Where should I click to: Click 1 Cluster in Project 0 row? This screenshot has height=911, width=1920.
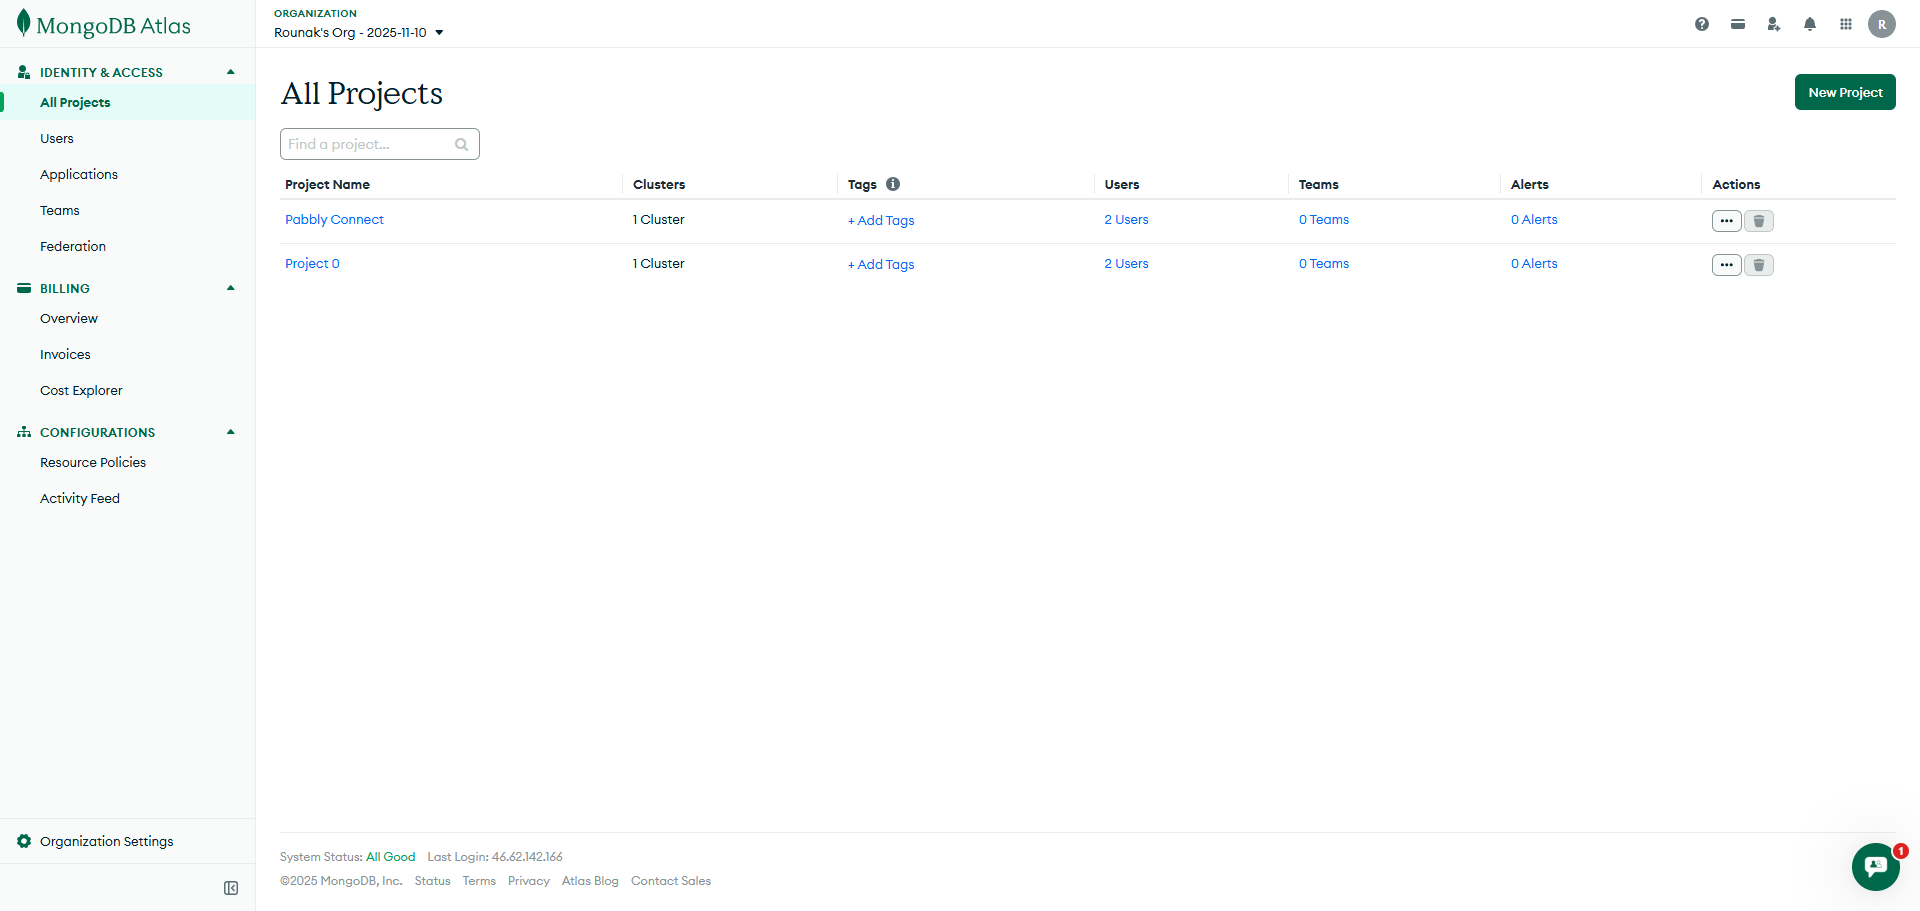(x=659, y=264)
